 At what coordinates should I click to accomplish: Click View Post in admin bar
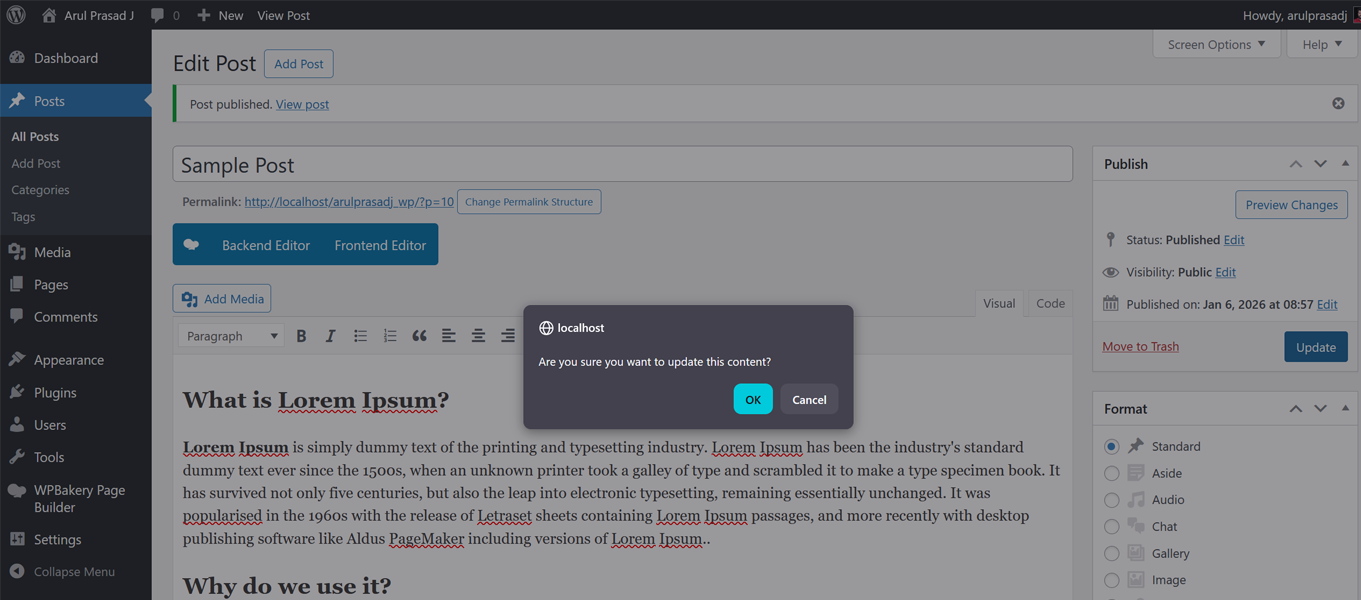[283, 15]
